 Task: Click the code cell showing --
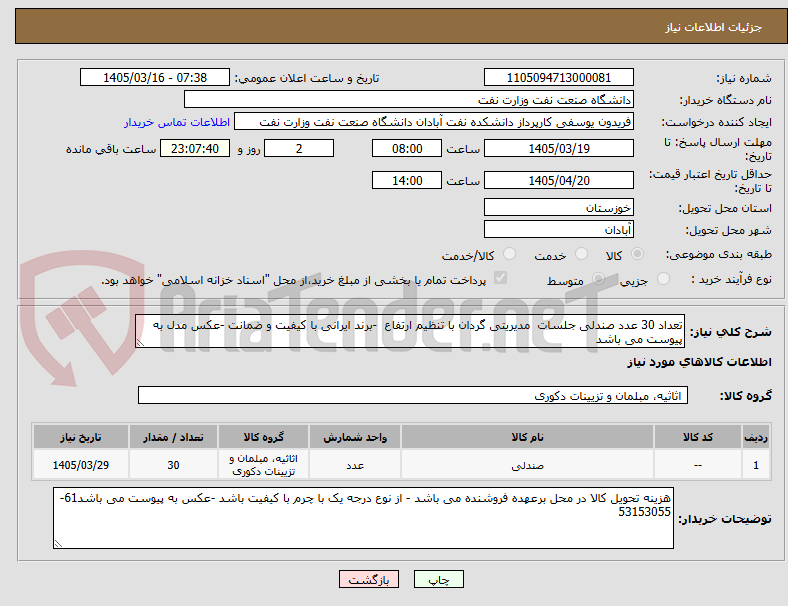pyautogui.click(x=698, y=465)
